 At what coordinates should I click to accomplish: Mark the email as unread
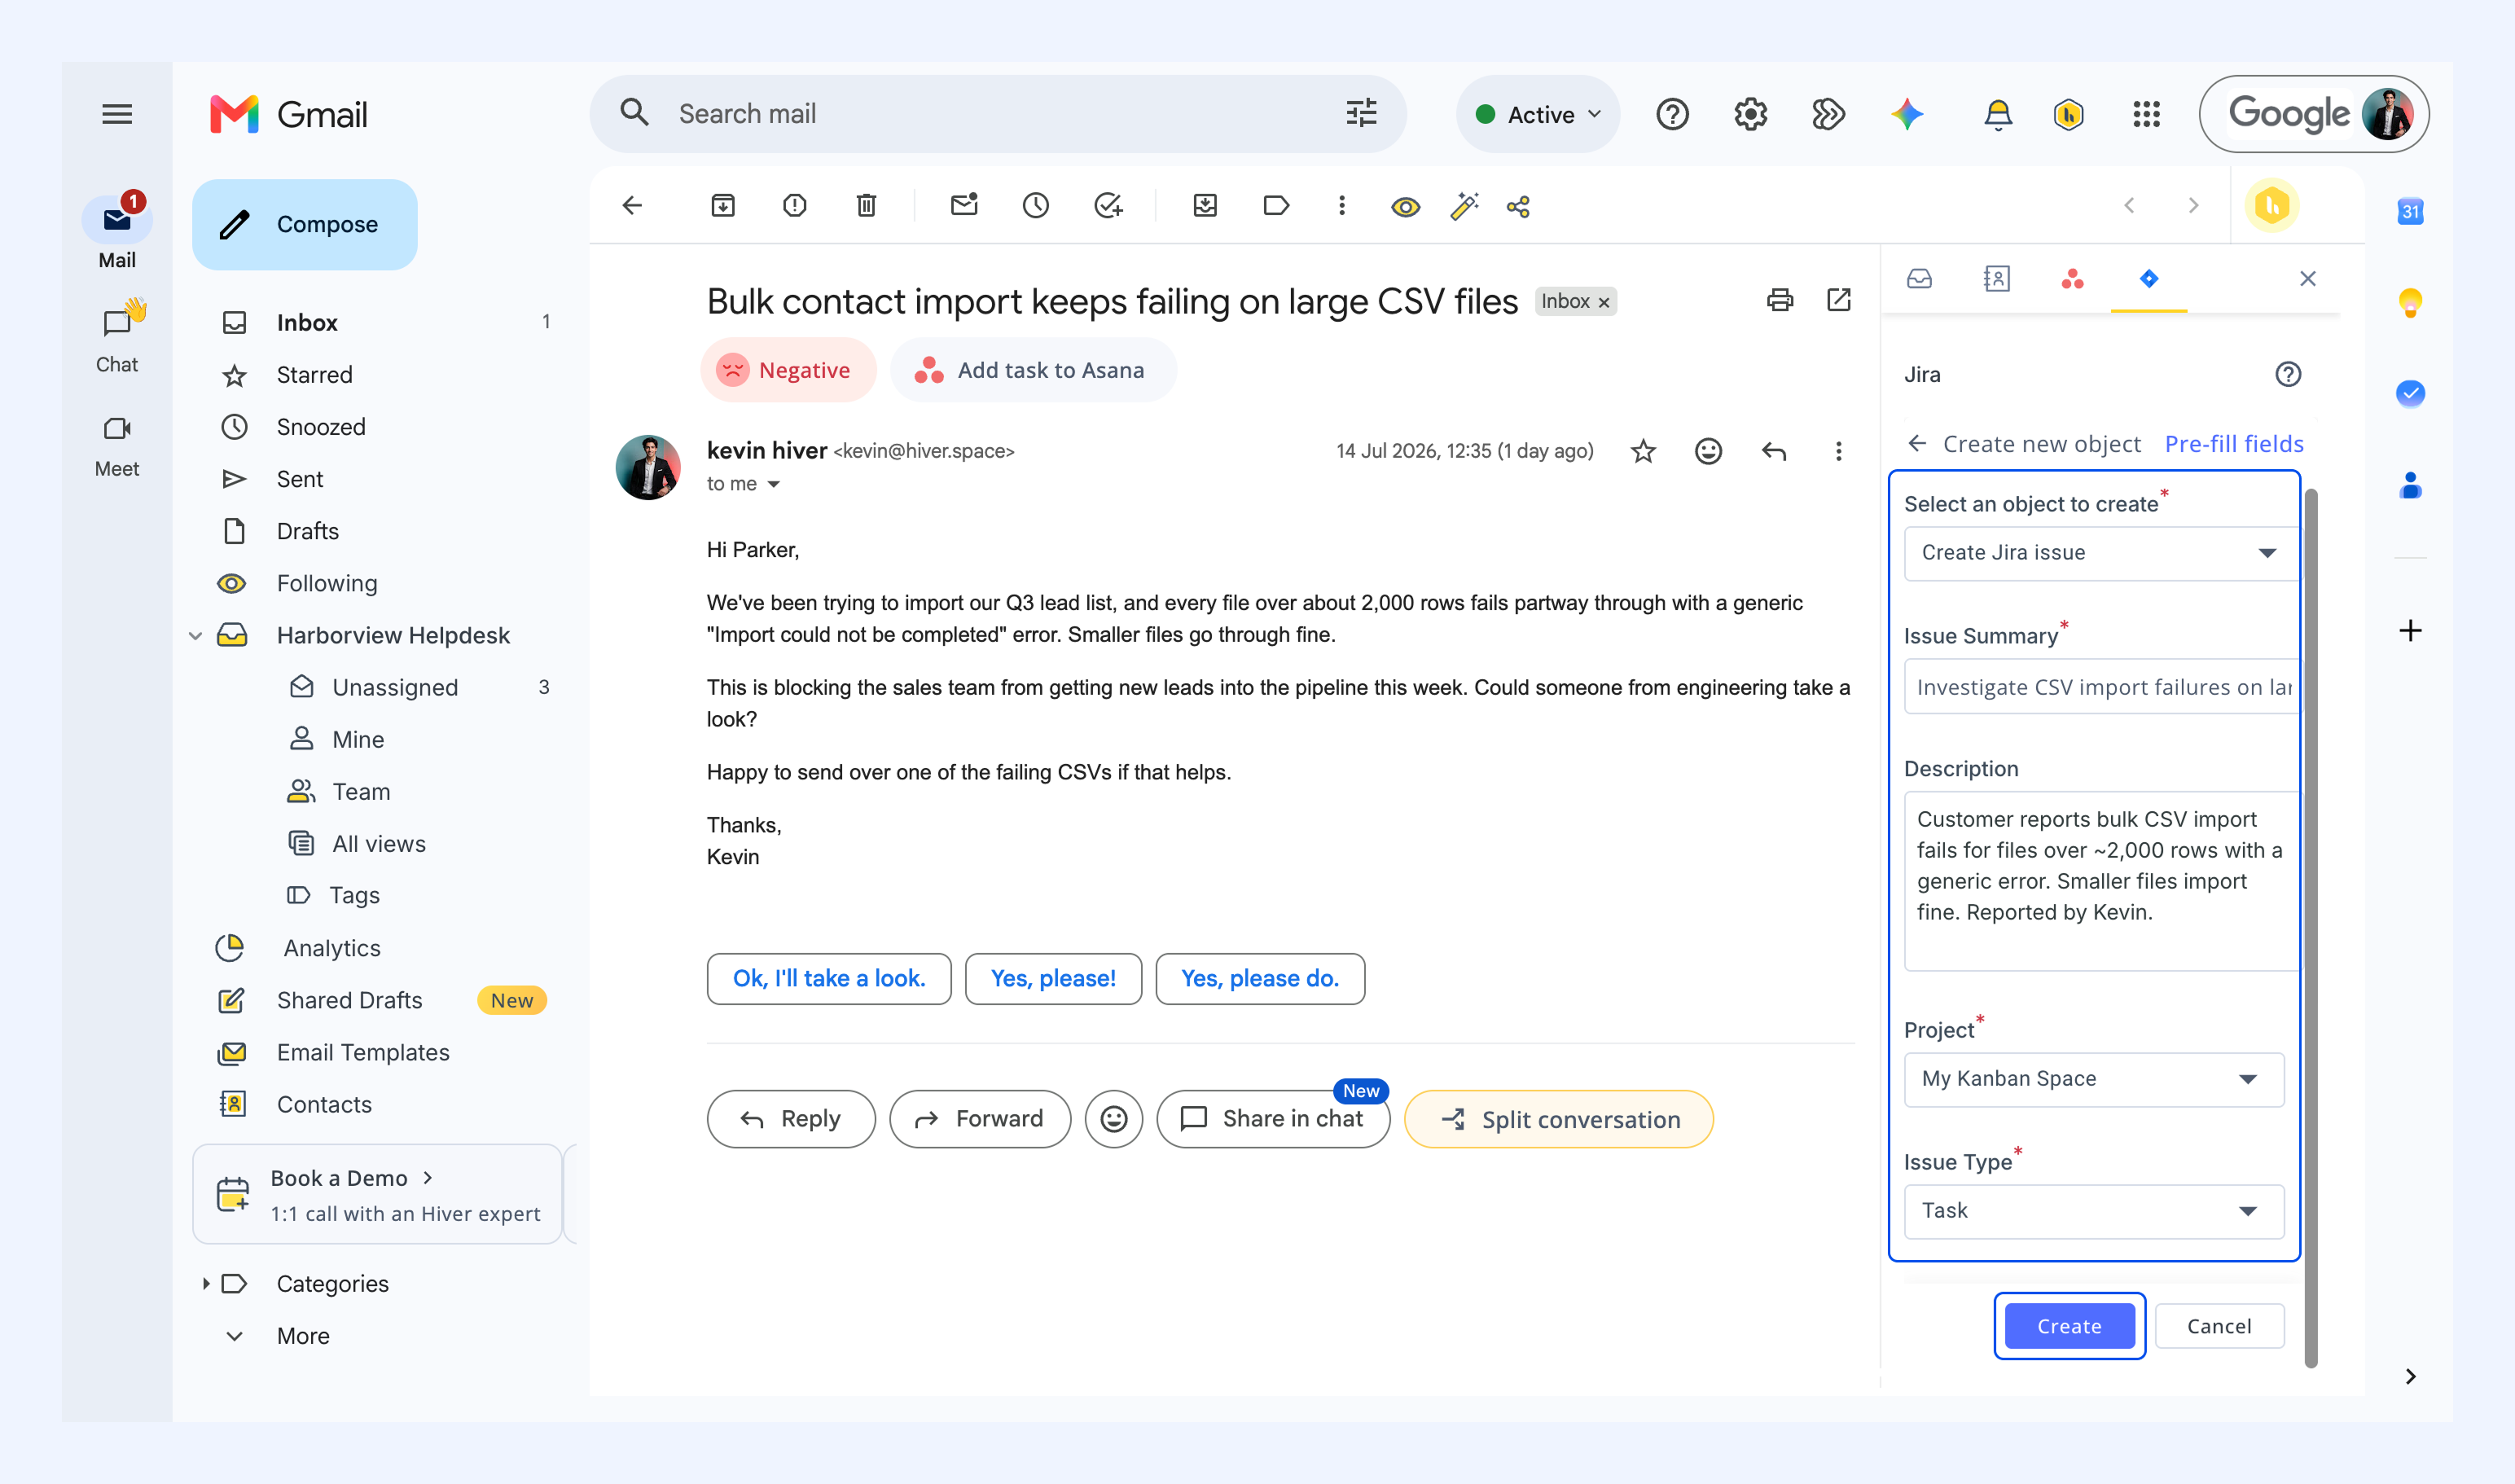coord(964,205)
